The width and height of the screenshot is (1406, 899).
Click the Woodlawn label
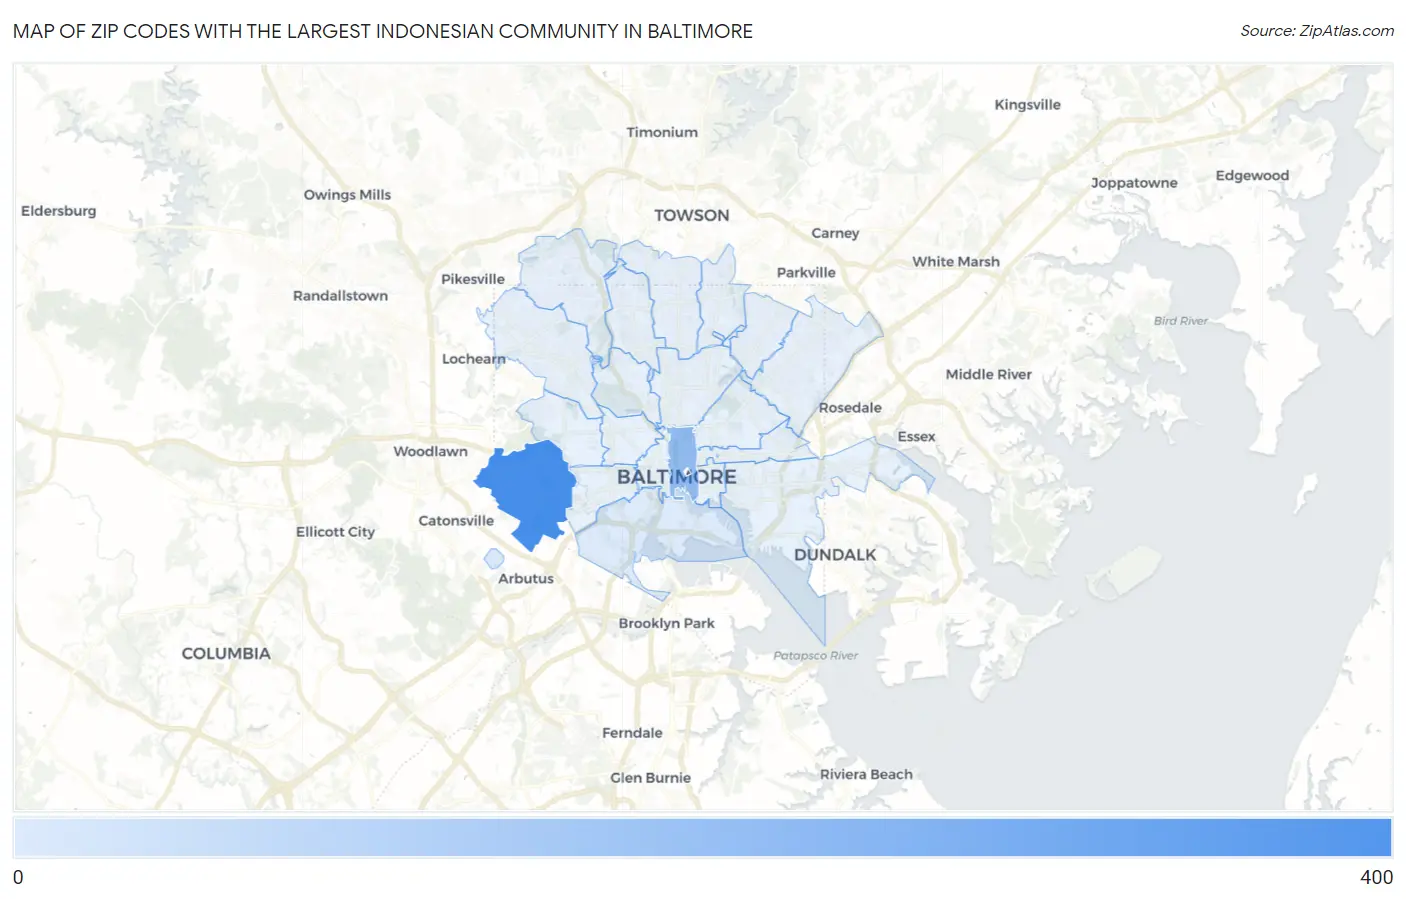pos(430,451)
